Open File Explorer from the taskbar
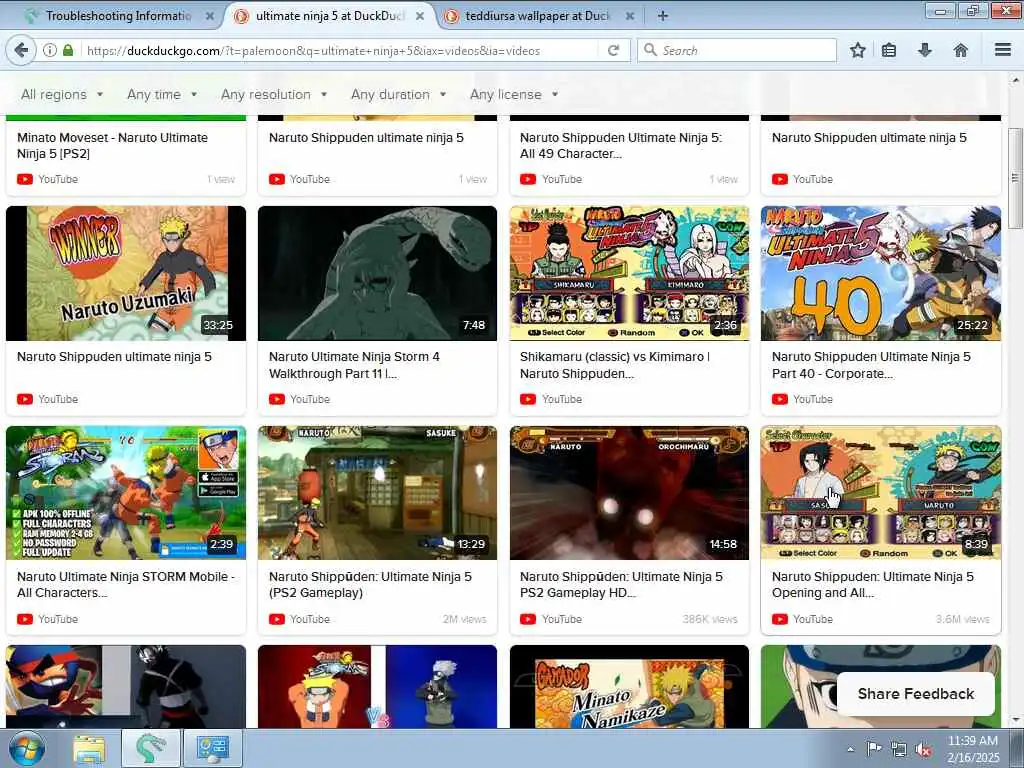Screen dimensions: 1024x768 coord(89,748)
